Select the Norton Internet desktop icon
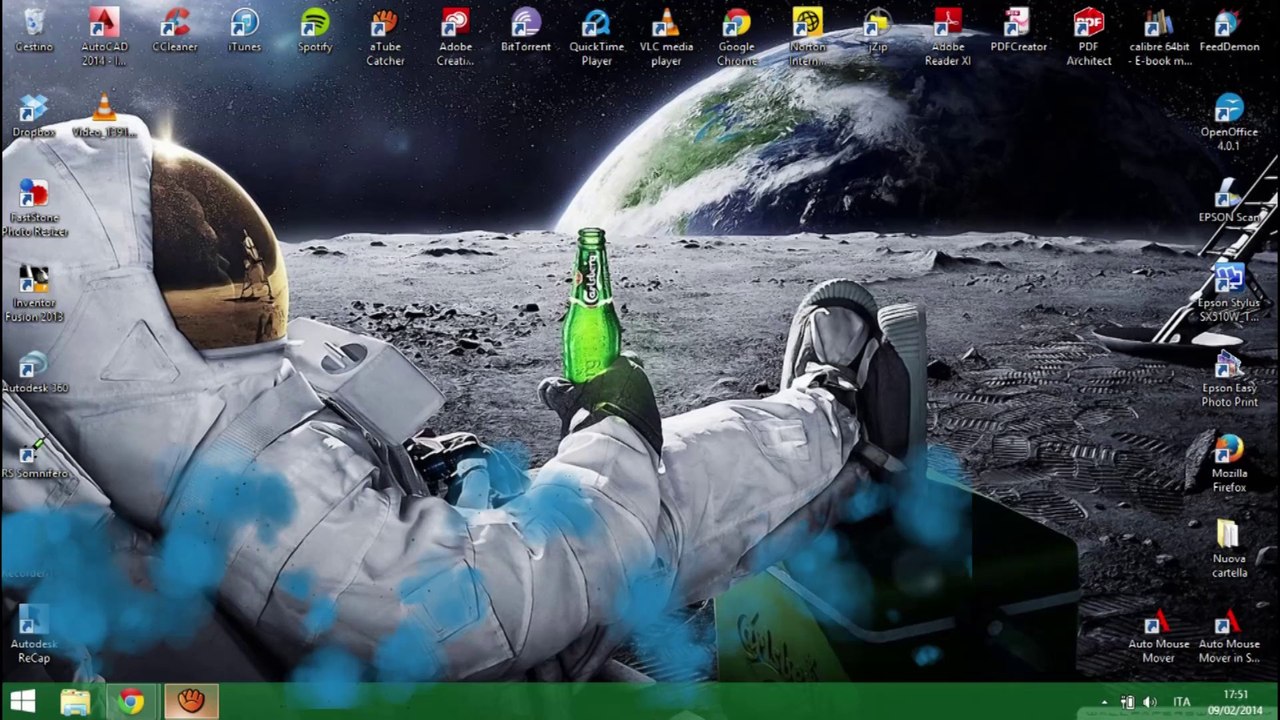The height and width of the screenshot is (720, 1280). pyautogui.click(x=807, y=37)
